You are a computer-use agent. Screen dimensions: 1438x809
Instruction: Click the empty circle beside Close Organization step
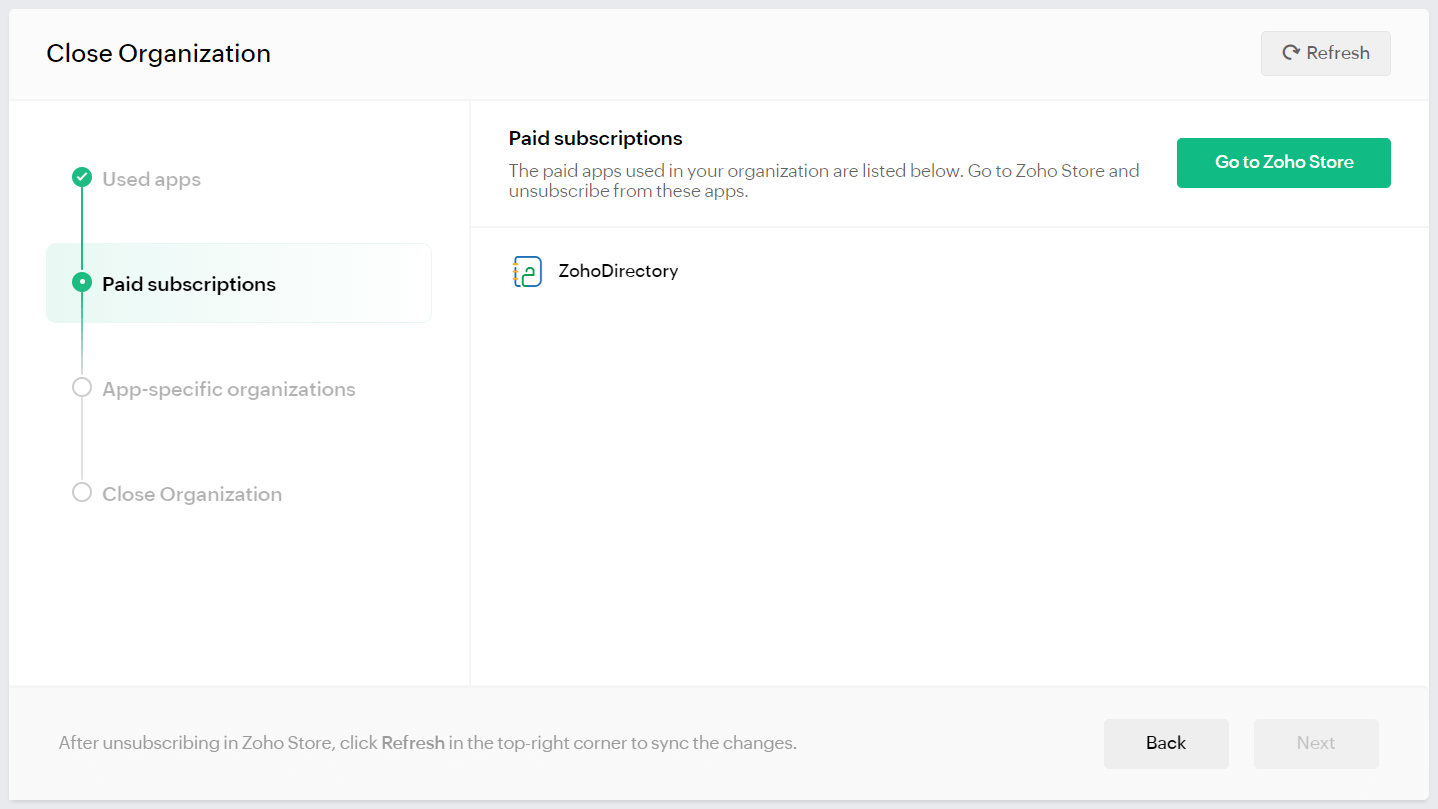82,493
